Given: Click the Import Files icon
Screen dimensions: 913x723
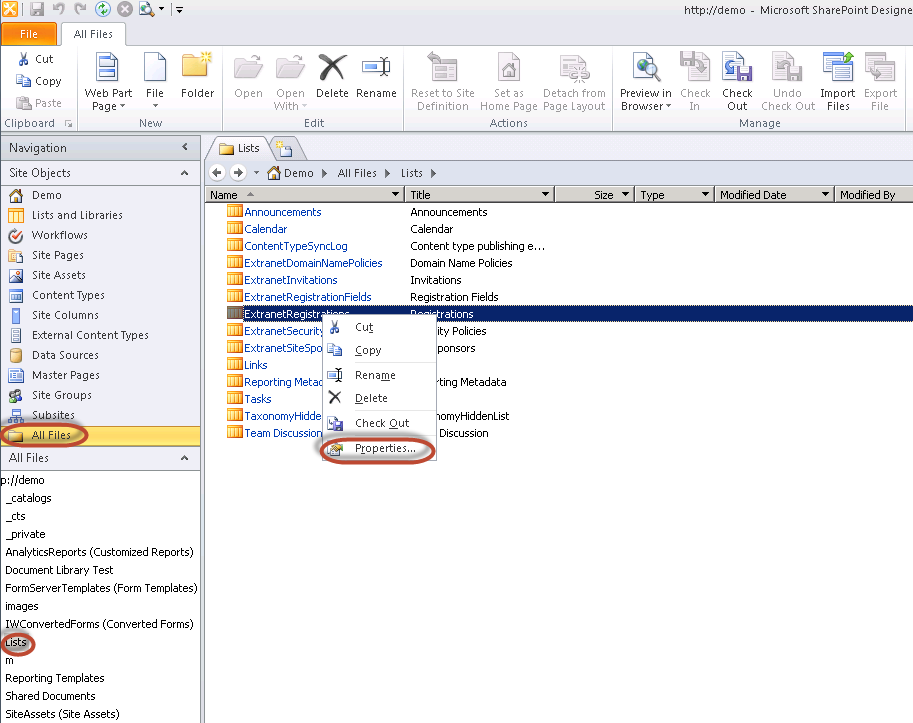Looking at the screenshot, I should tap(837, 79).
